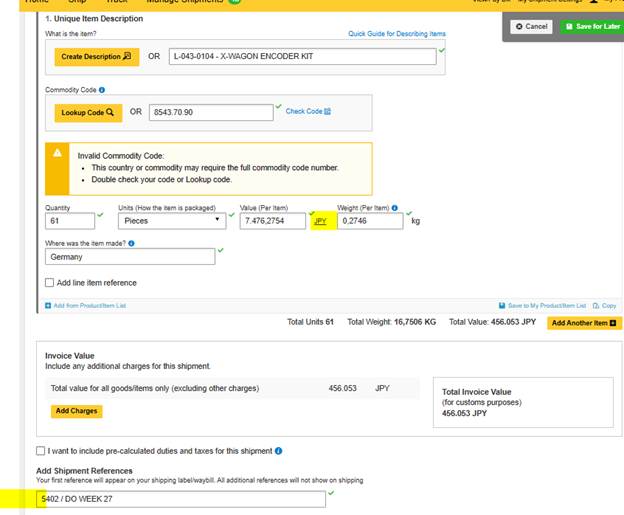The image size is (624, 515).
Task: Click the magnifier icon on Lookup Code button
Action: [x=110, y=112]
